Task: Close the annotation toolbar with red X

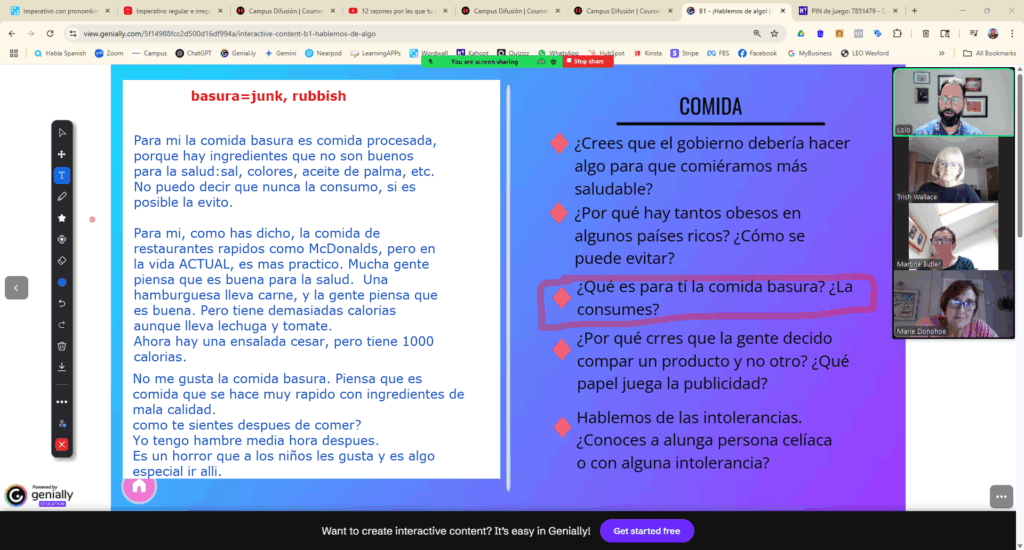Action: (62, 445)
